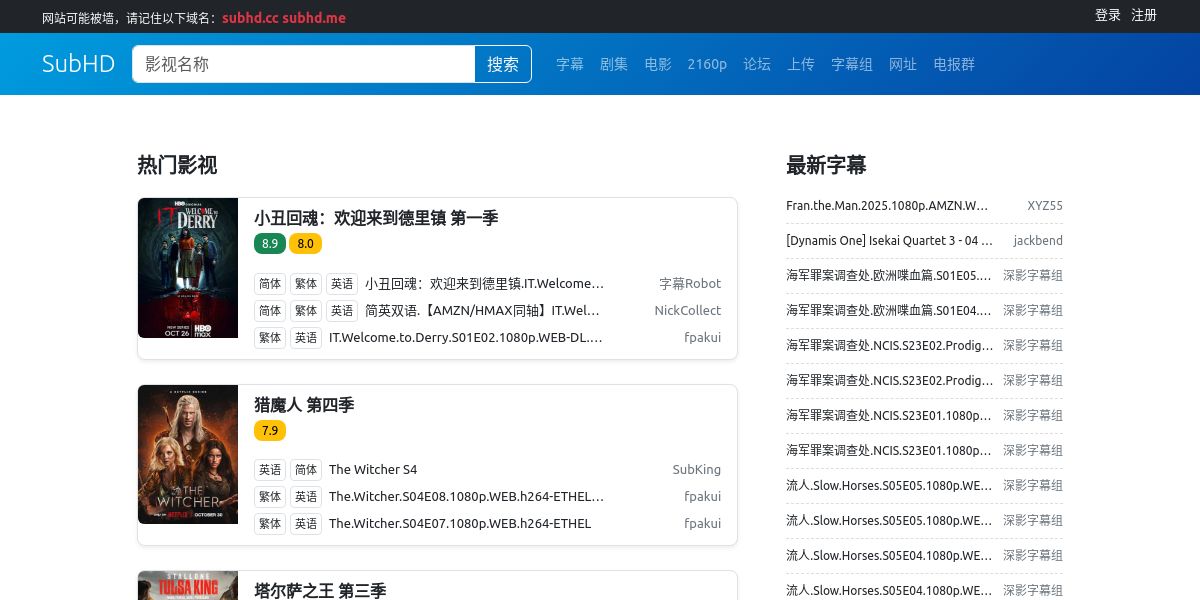Open the 电影 nav item
The width and height of the screenshot is (1200, 600).
click(x=658, y=64)
